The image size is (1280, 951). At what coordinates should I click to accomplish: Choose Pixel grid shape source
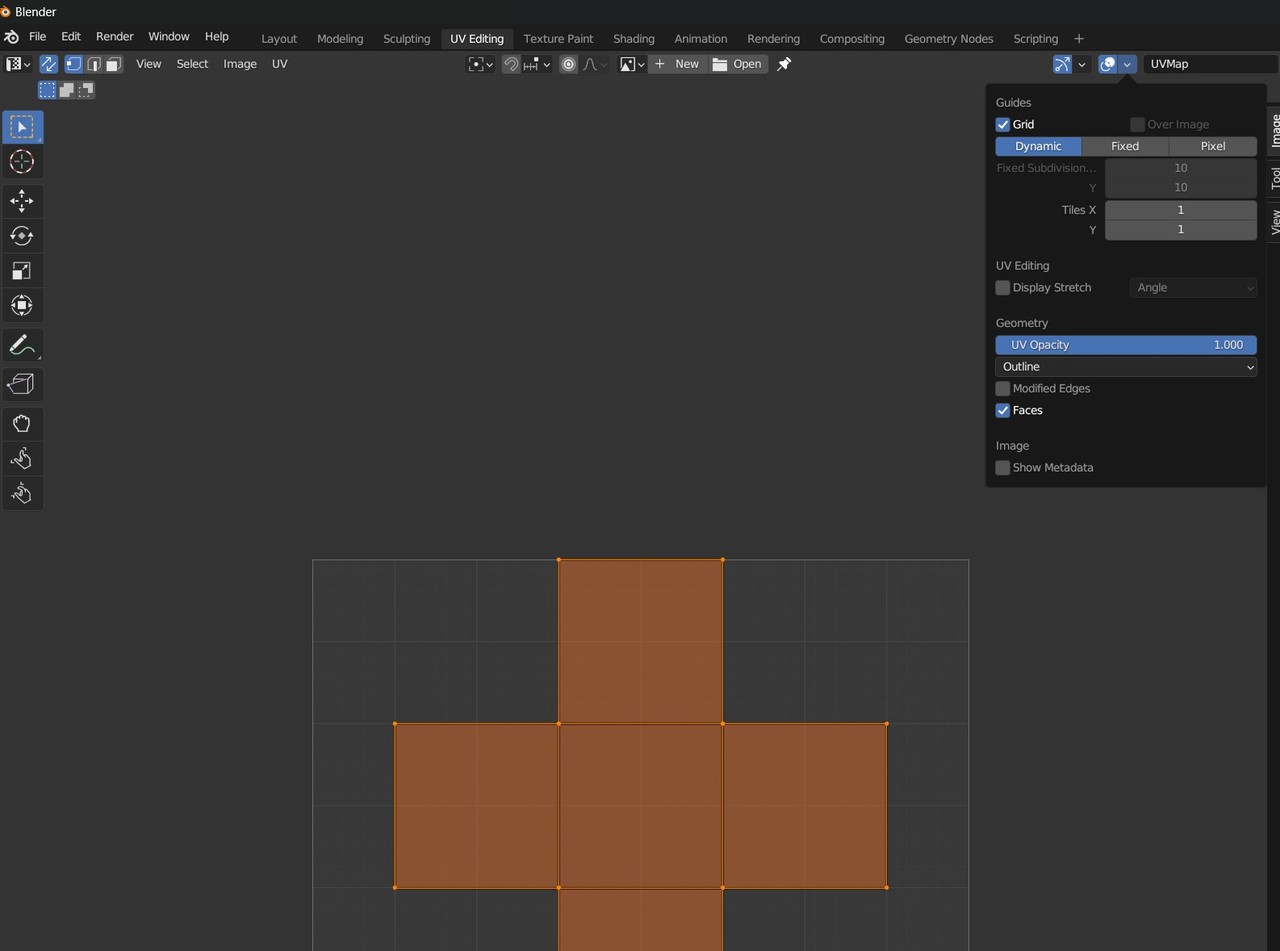[x=1213, y=146]
